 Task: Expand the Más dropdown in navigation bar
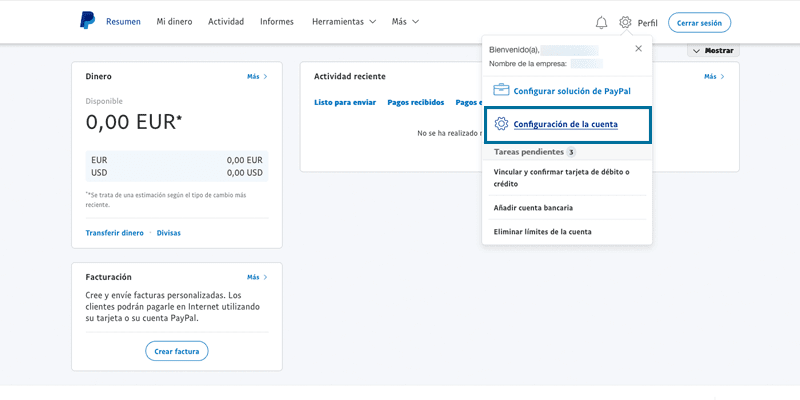[405, 21]
